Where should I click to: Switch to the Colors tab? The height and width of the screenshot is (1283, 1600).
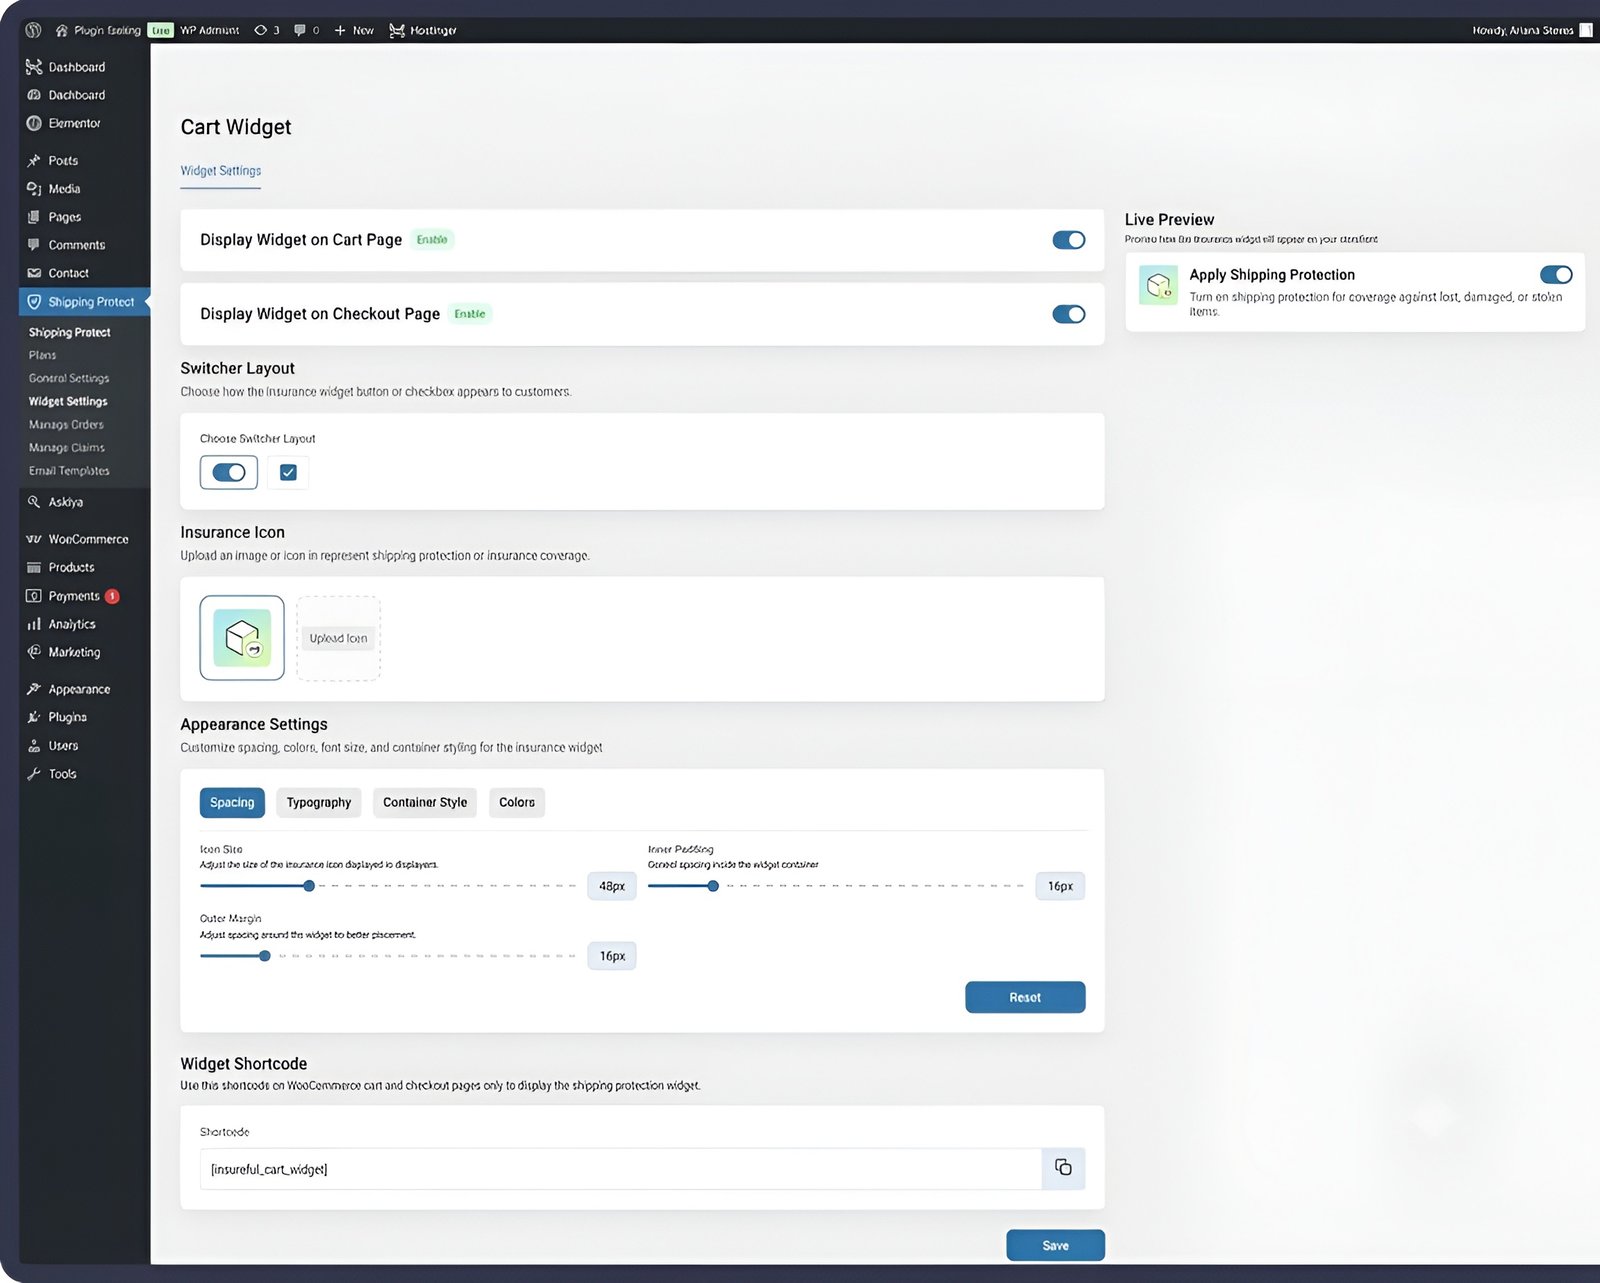517,802
